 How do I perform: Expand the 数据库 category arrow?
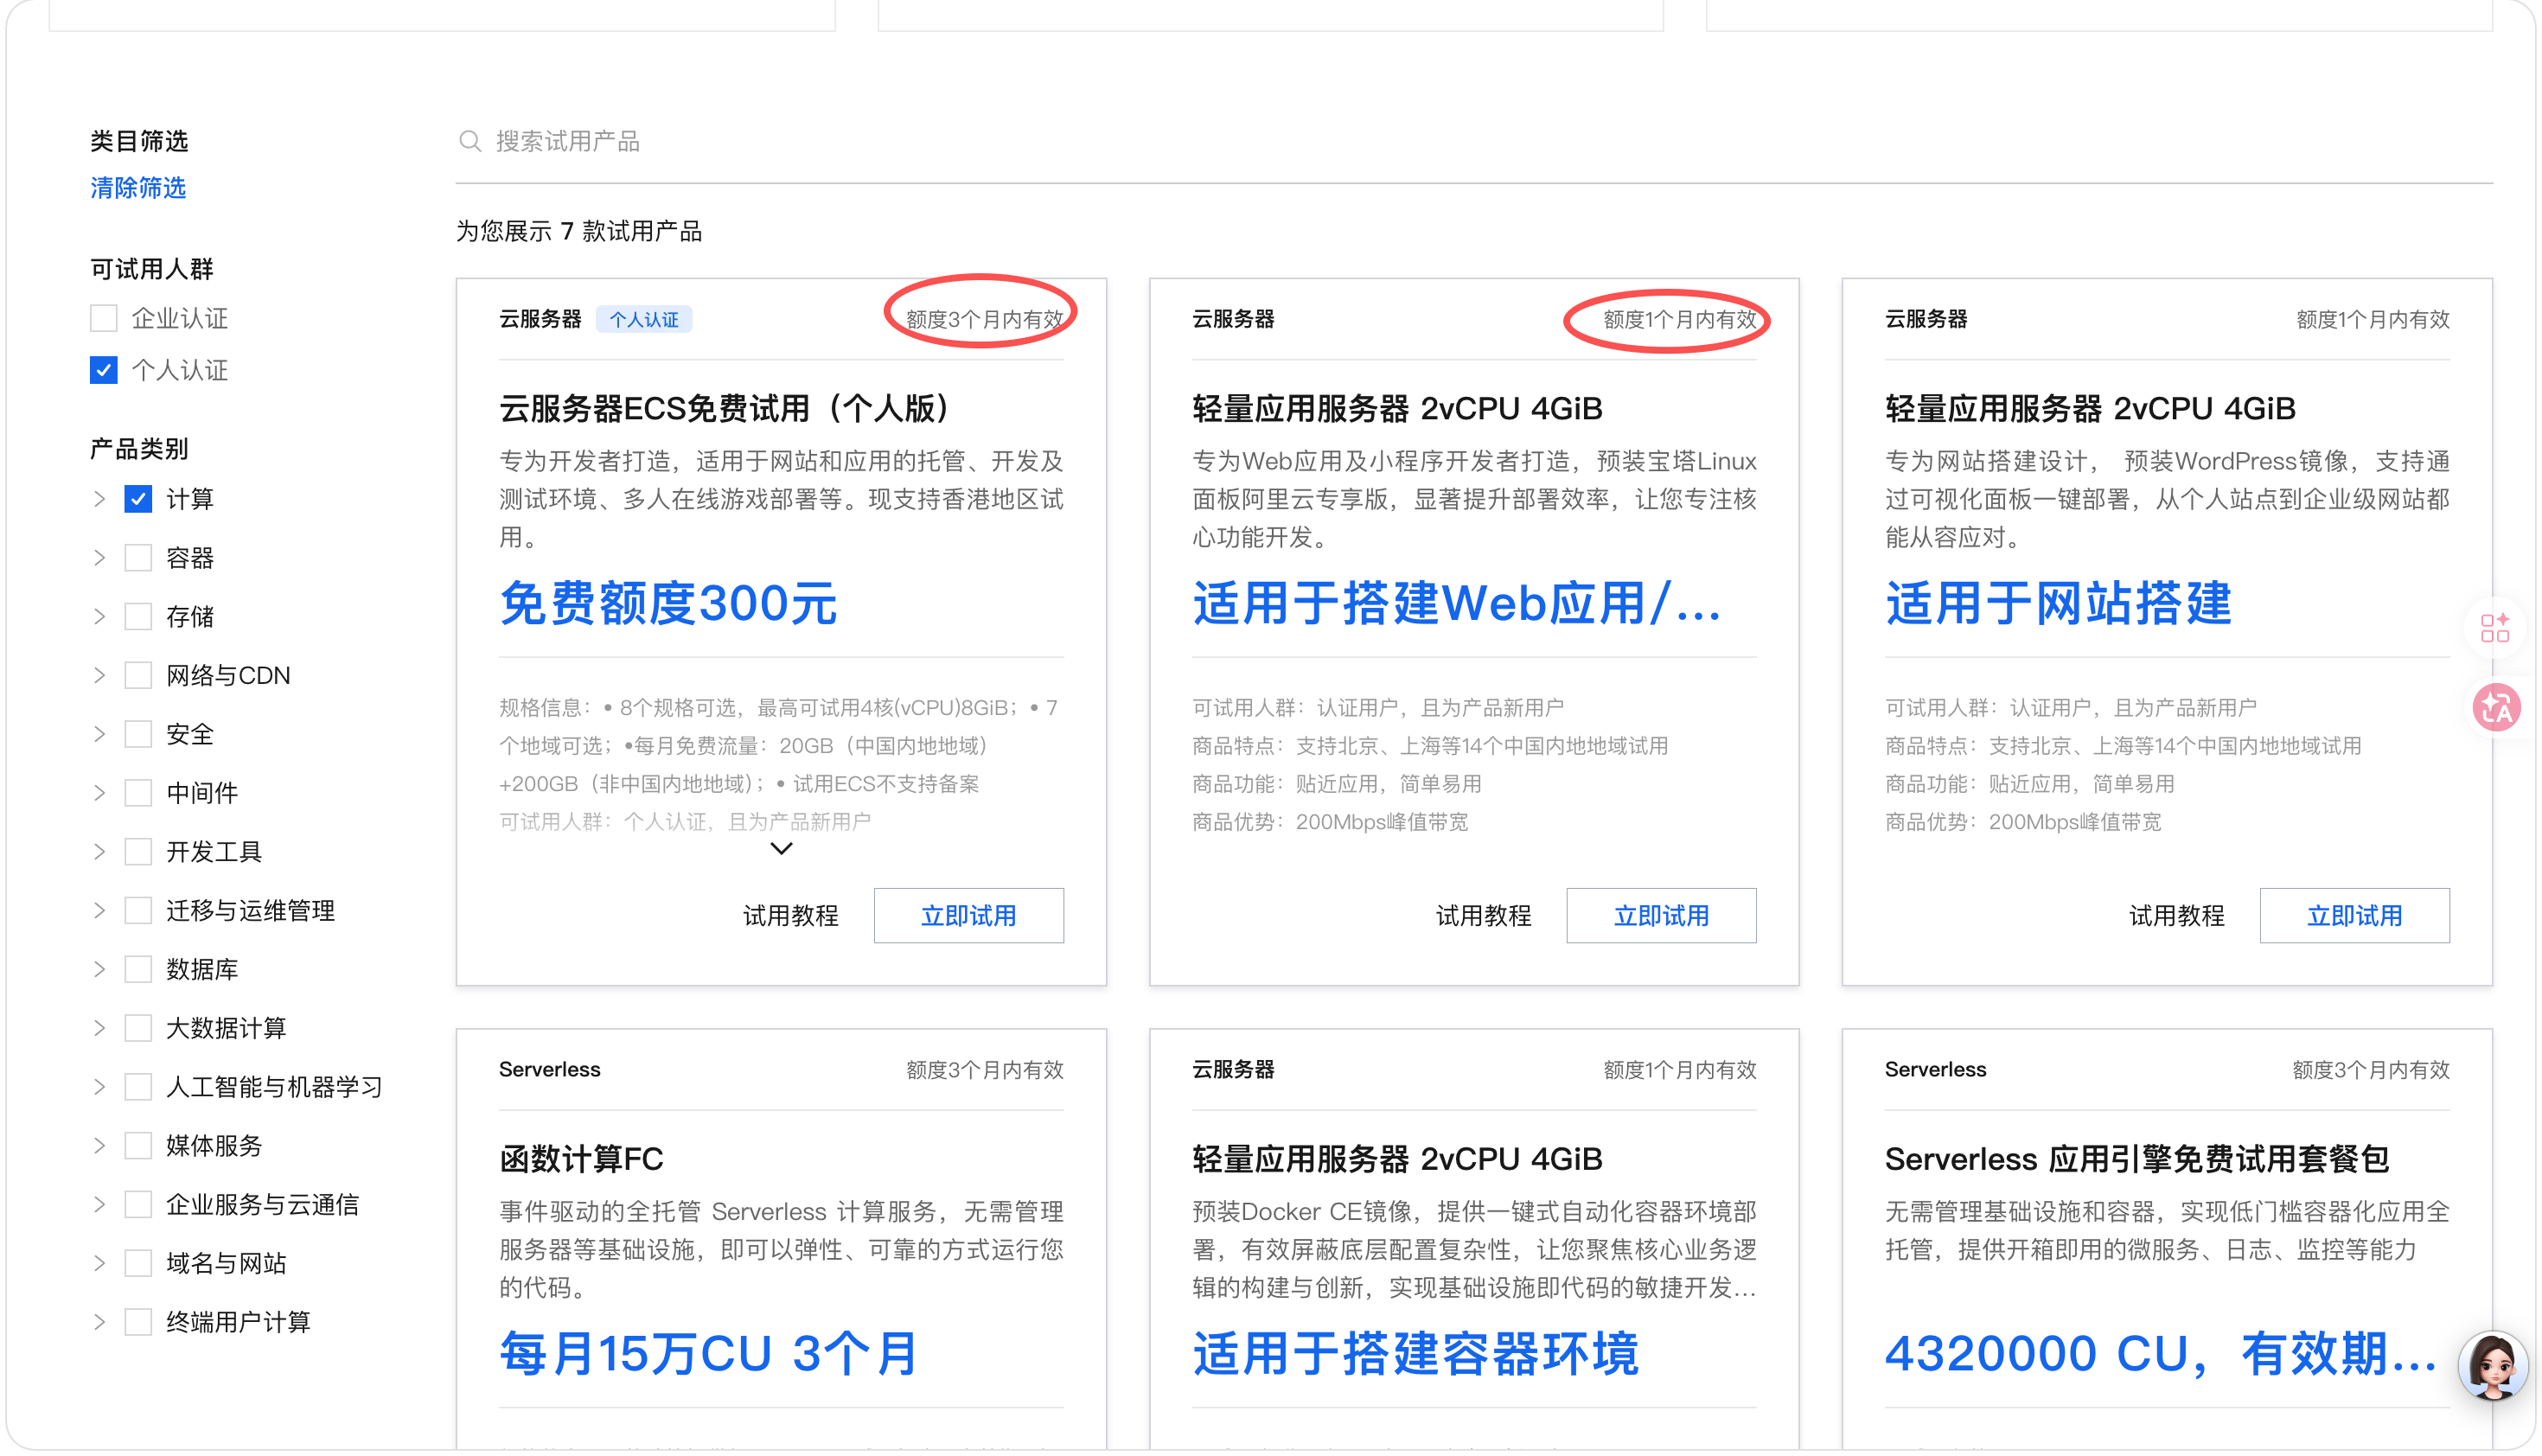[x=99, y=969]
